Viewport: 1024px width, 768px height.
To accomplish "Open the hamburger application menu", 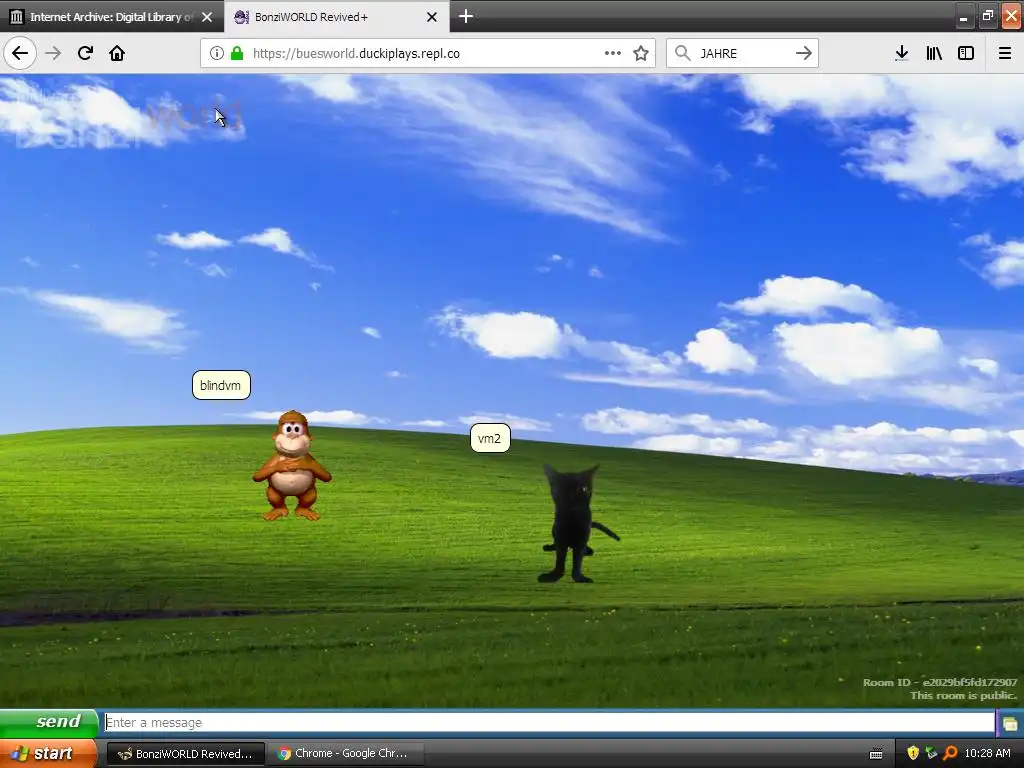I will tap(1005, 54).
